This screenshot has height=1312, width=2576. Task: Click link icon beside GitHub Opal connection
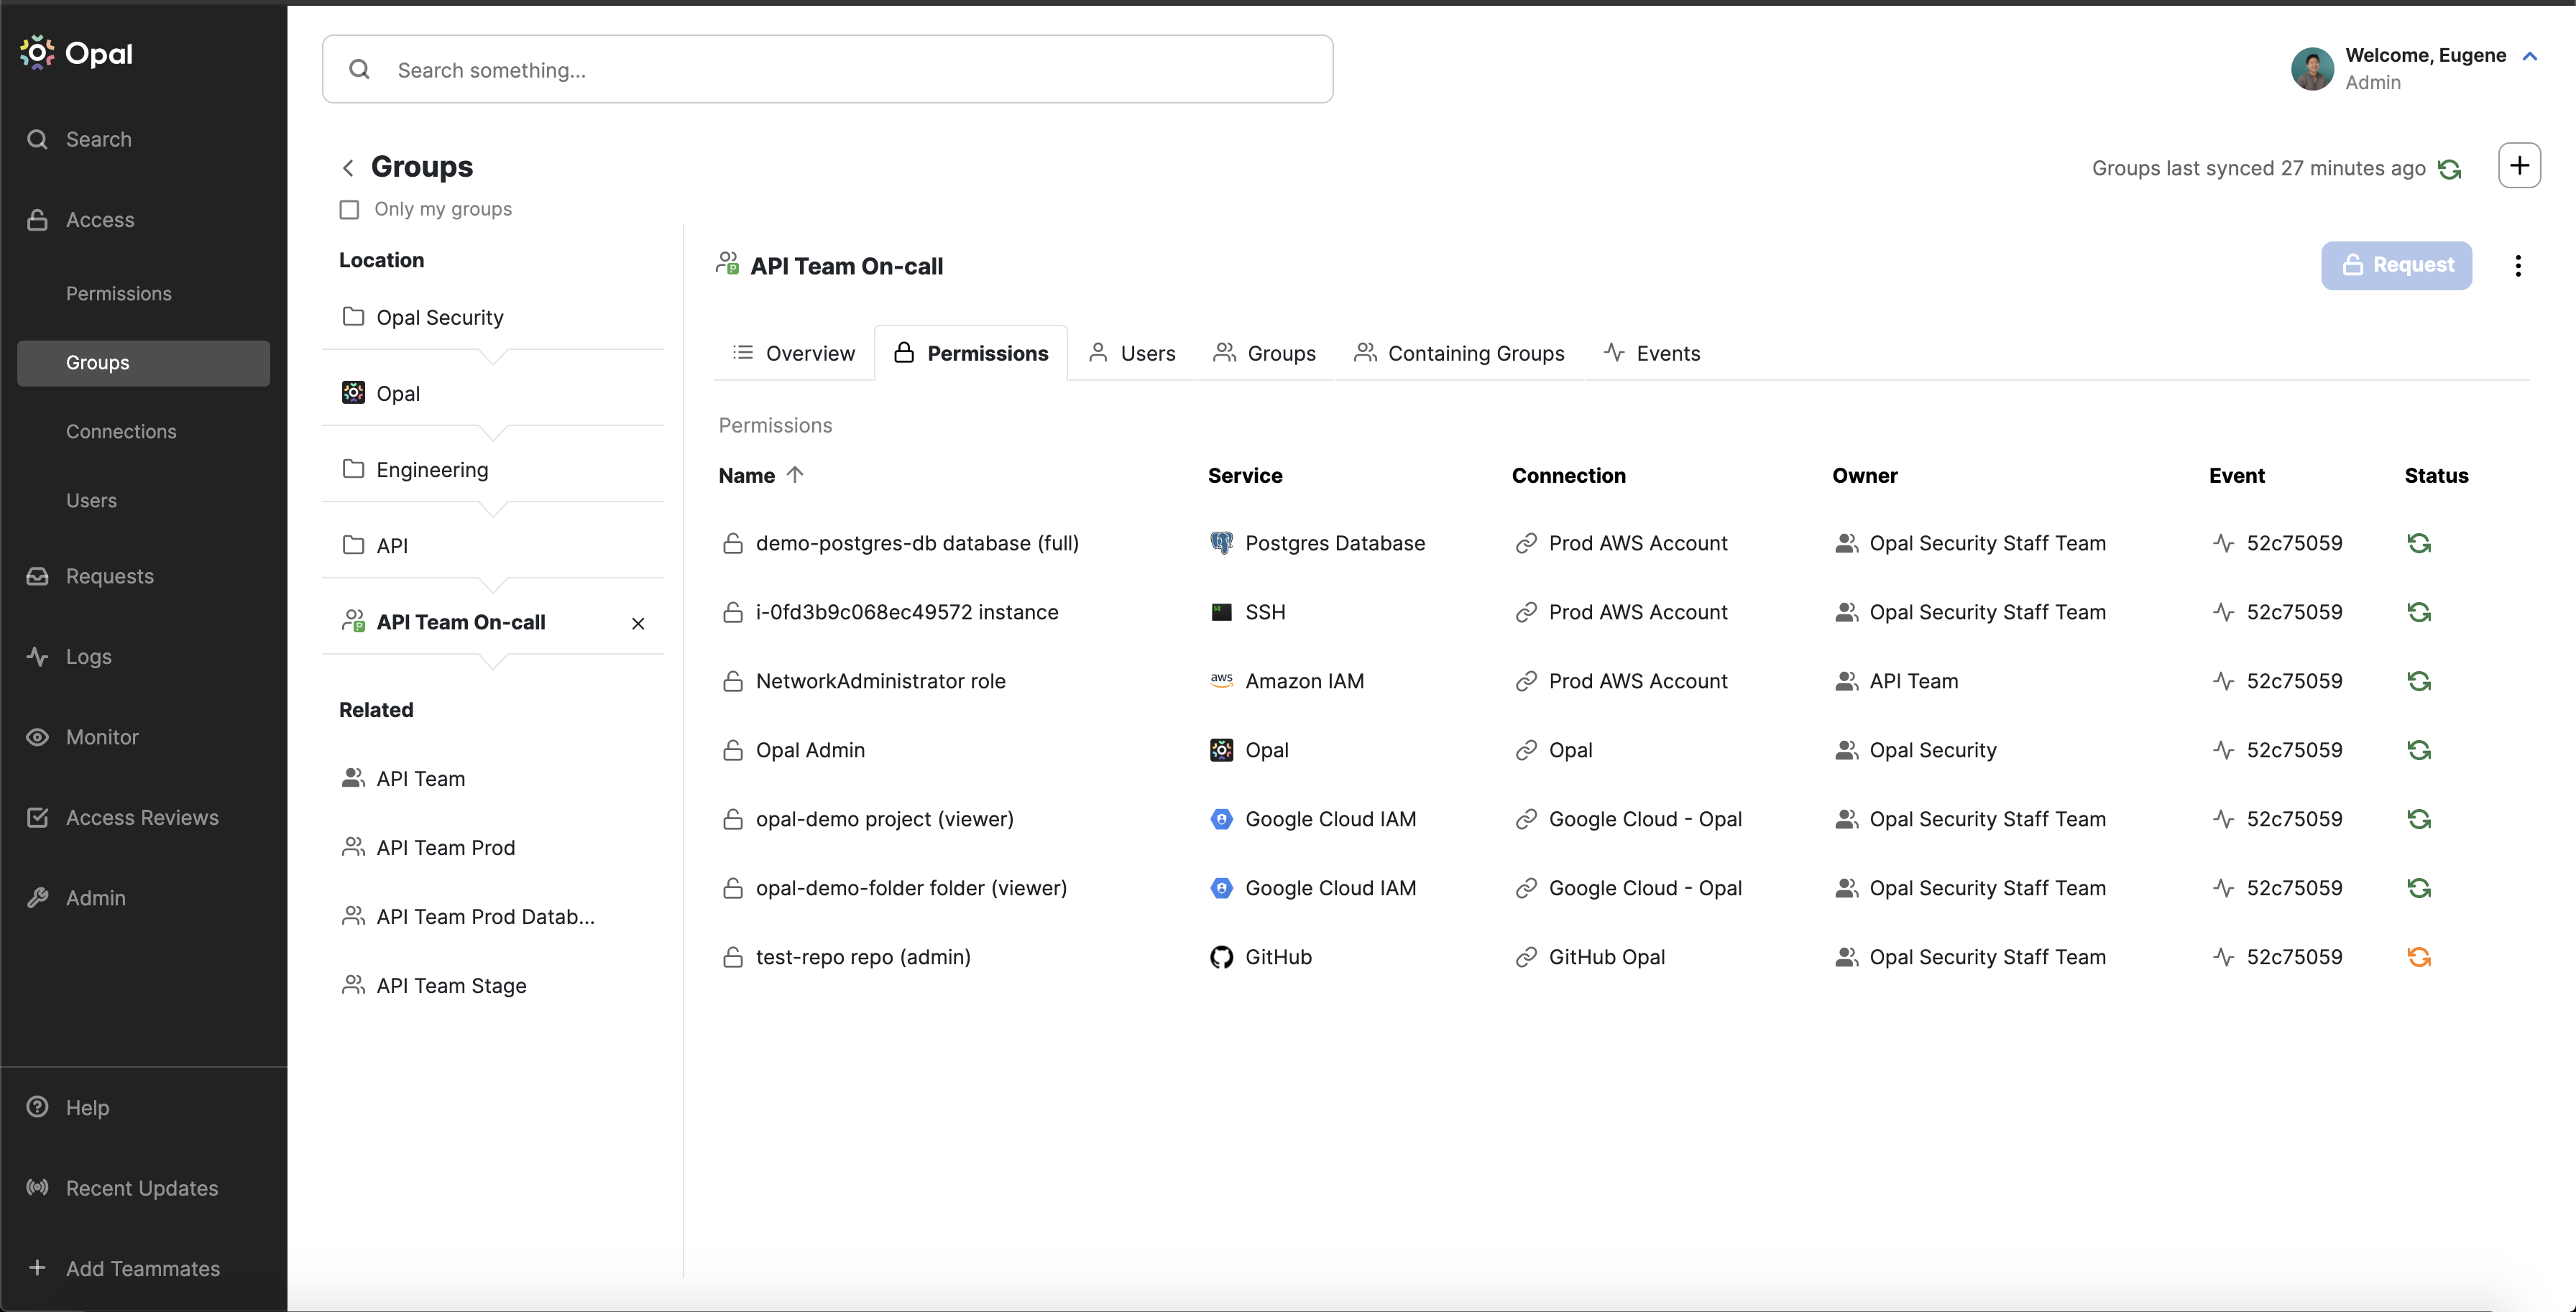click(1526, 957)
